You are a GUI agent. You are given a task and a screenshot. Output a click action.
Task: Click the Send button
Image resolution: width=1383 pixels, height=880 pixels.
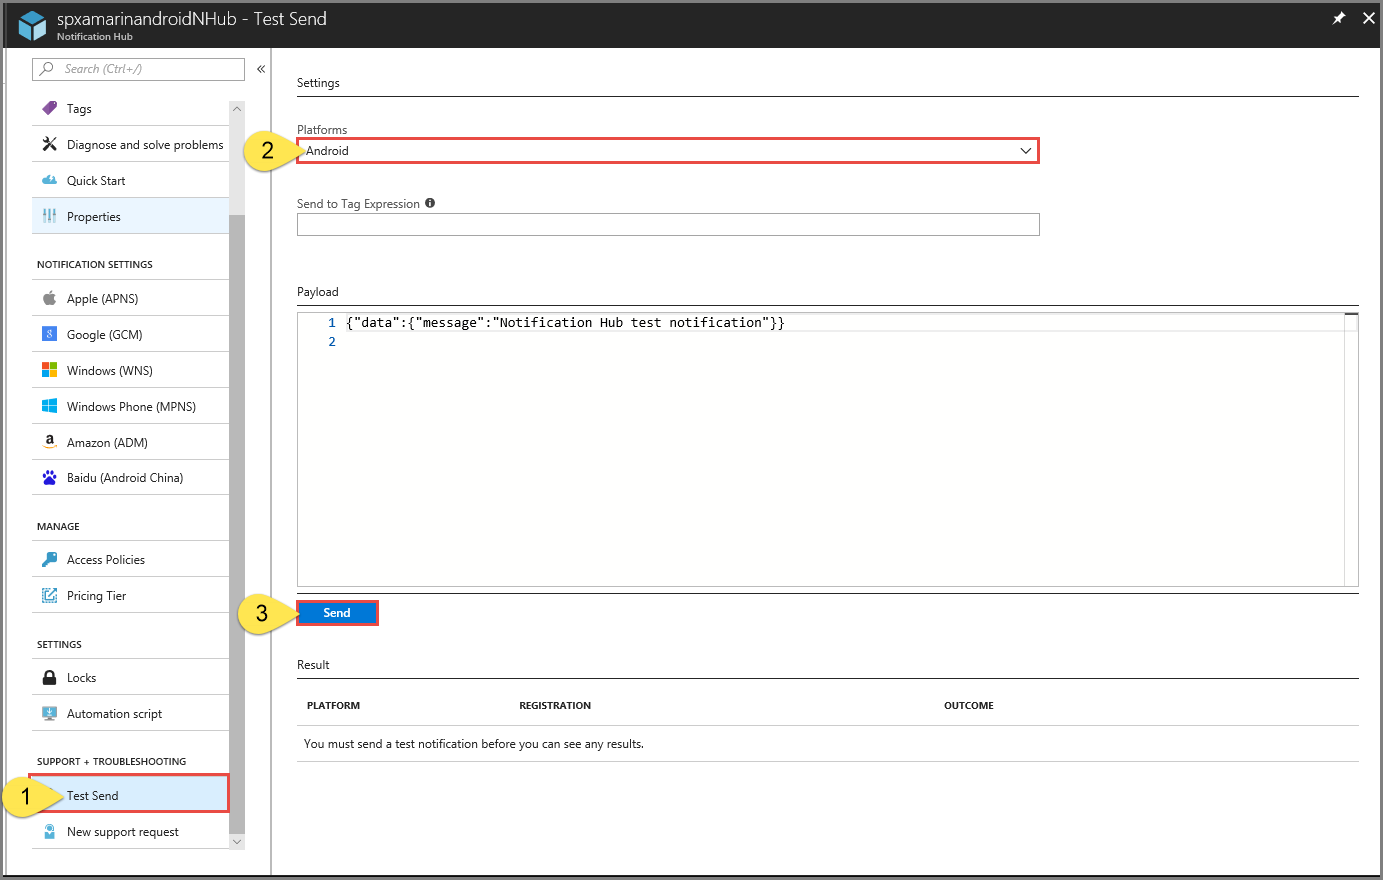click(x=337, y=612)
